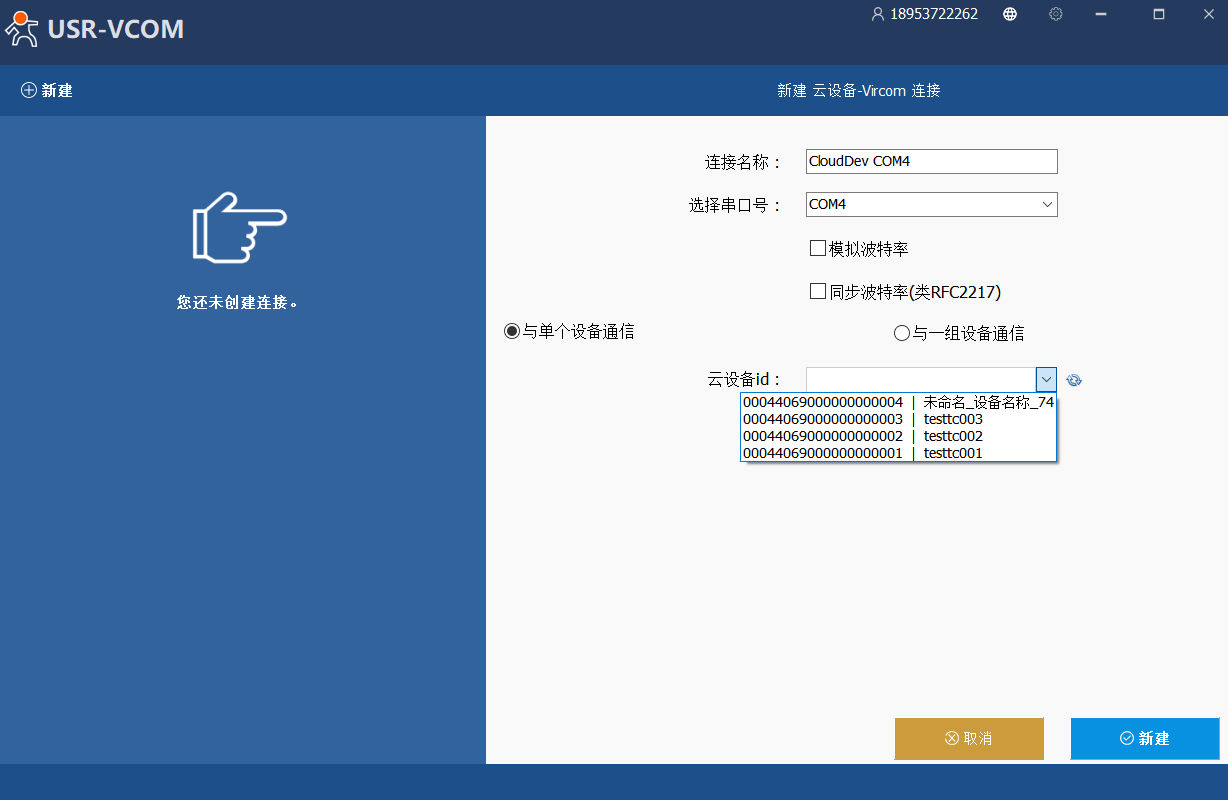This screenshot has width=1228, height=800.
Task: Focus the 云设备id text field
Action: (x=921, y=380)
